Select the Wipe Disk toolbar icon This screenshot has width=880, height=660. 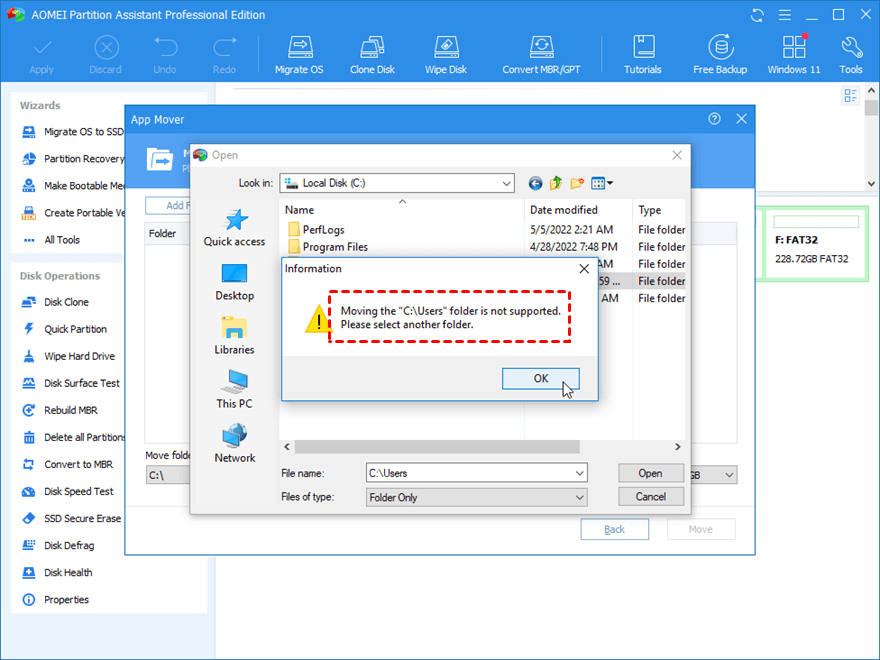[446, 55]
